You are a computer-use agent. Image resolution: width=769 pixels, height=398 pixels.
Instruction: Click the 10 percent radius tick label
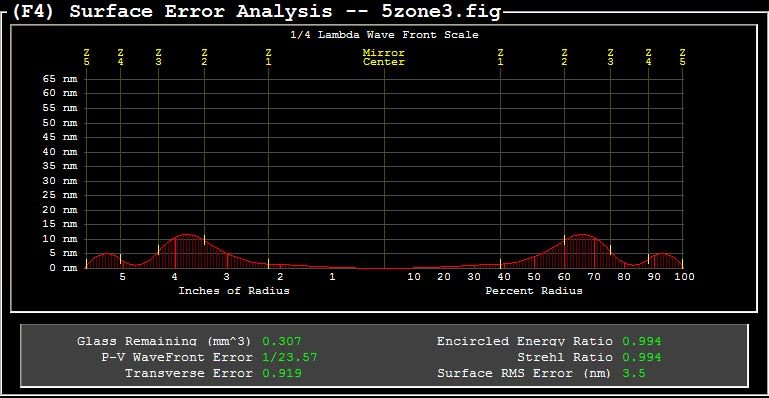tap(414, 276)
